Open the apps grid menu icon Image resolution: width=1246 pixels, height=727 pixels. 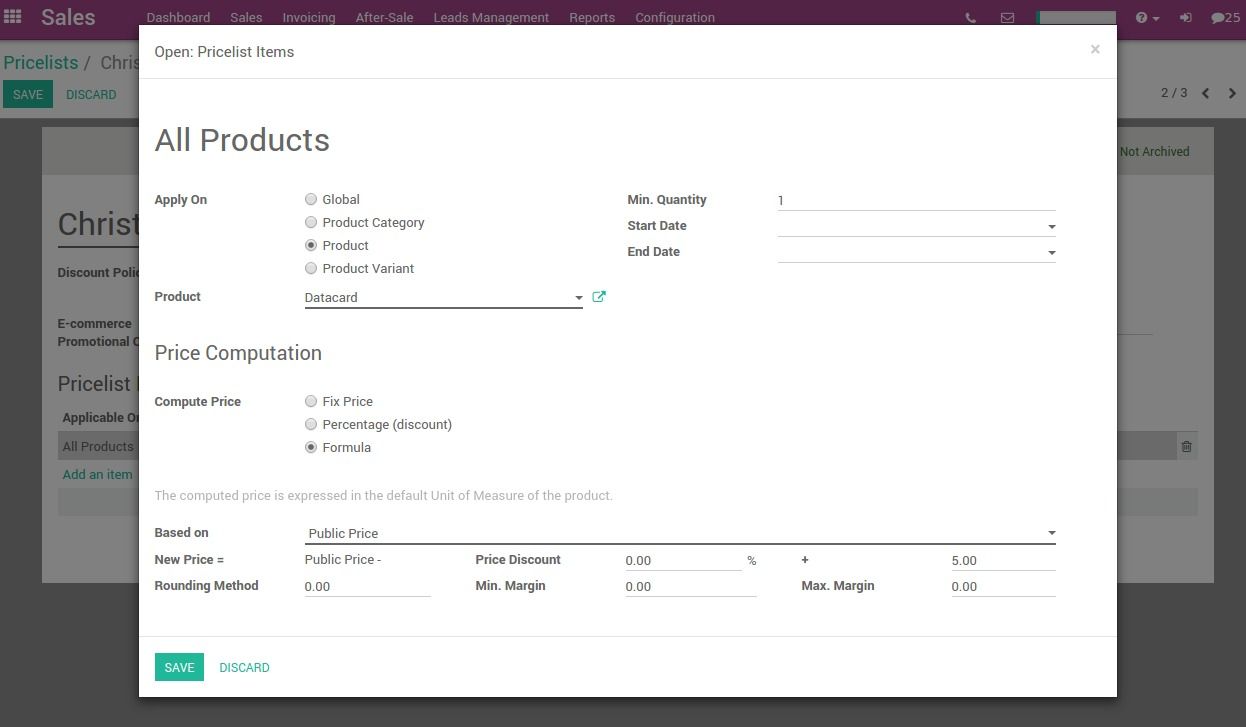(x=13, y=17)
